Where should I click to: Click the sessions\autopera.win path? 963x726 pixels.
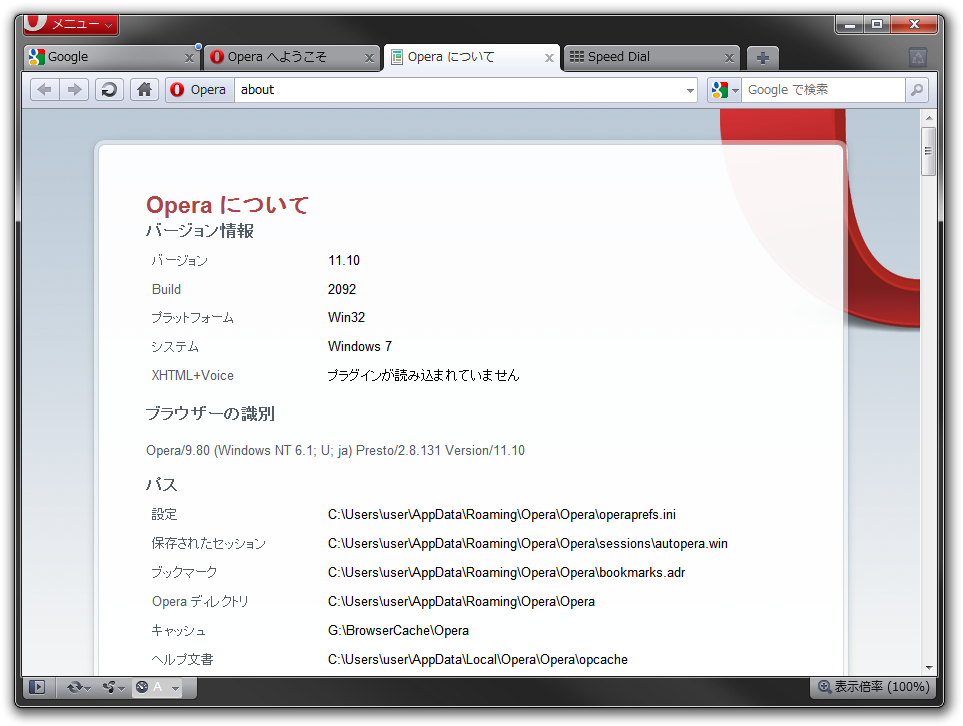pyautogui.click(x=528, y=544)
